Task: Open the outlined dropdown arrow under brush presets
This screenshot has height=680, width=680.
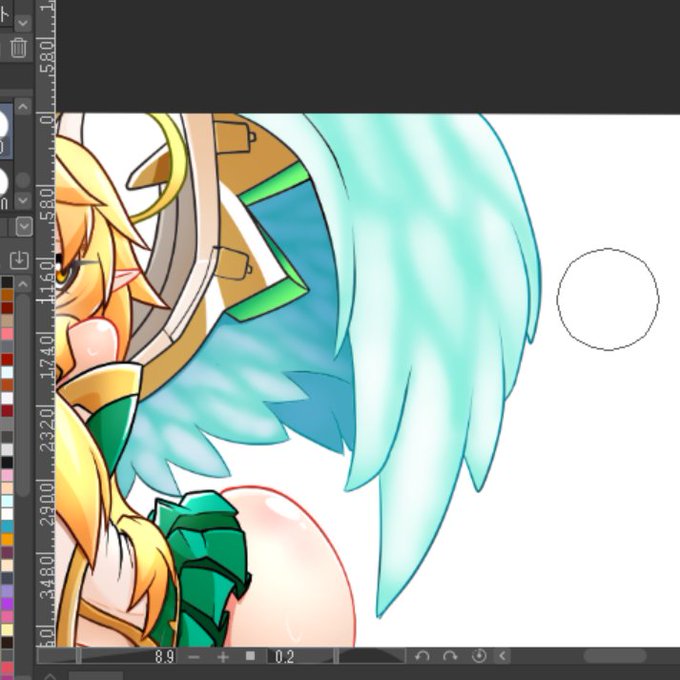Action: (24, 226)
